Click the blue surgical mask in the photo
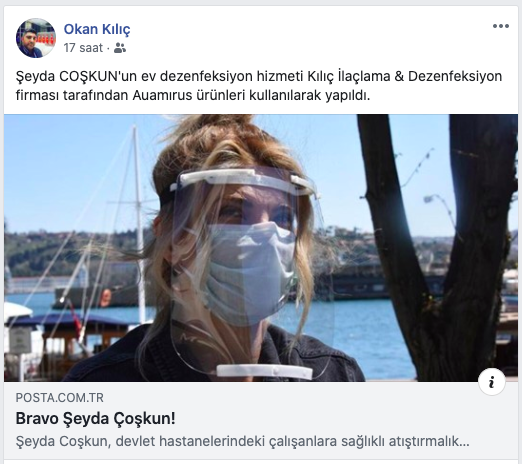 pos(250,272)
